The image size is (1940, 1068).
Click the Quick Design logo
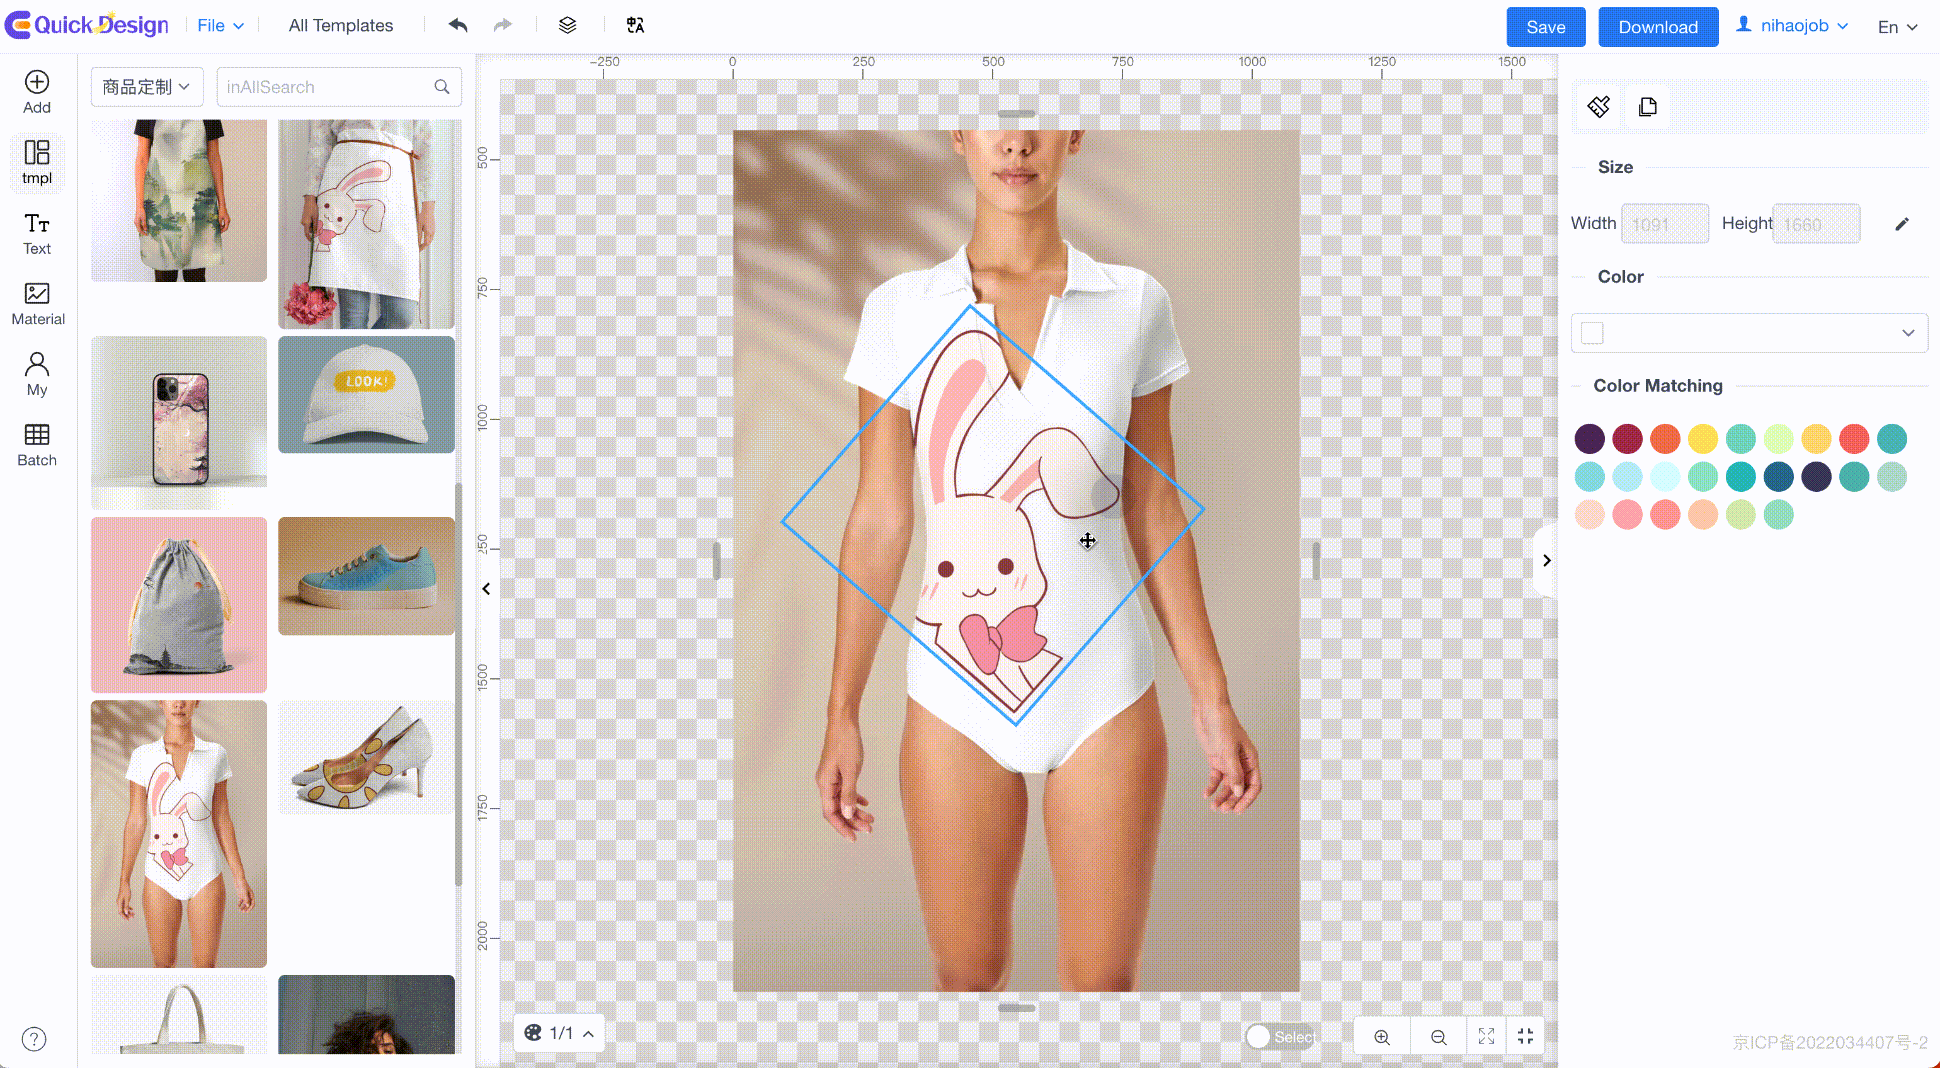pos(87,25)
